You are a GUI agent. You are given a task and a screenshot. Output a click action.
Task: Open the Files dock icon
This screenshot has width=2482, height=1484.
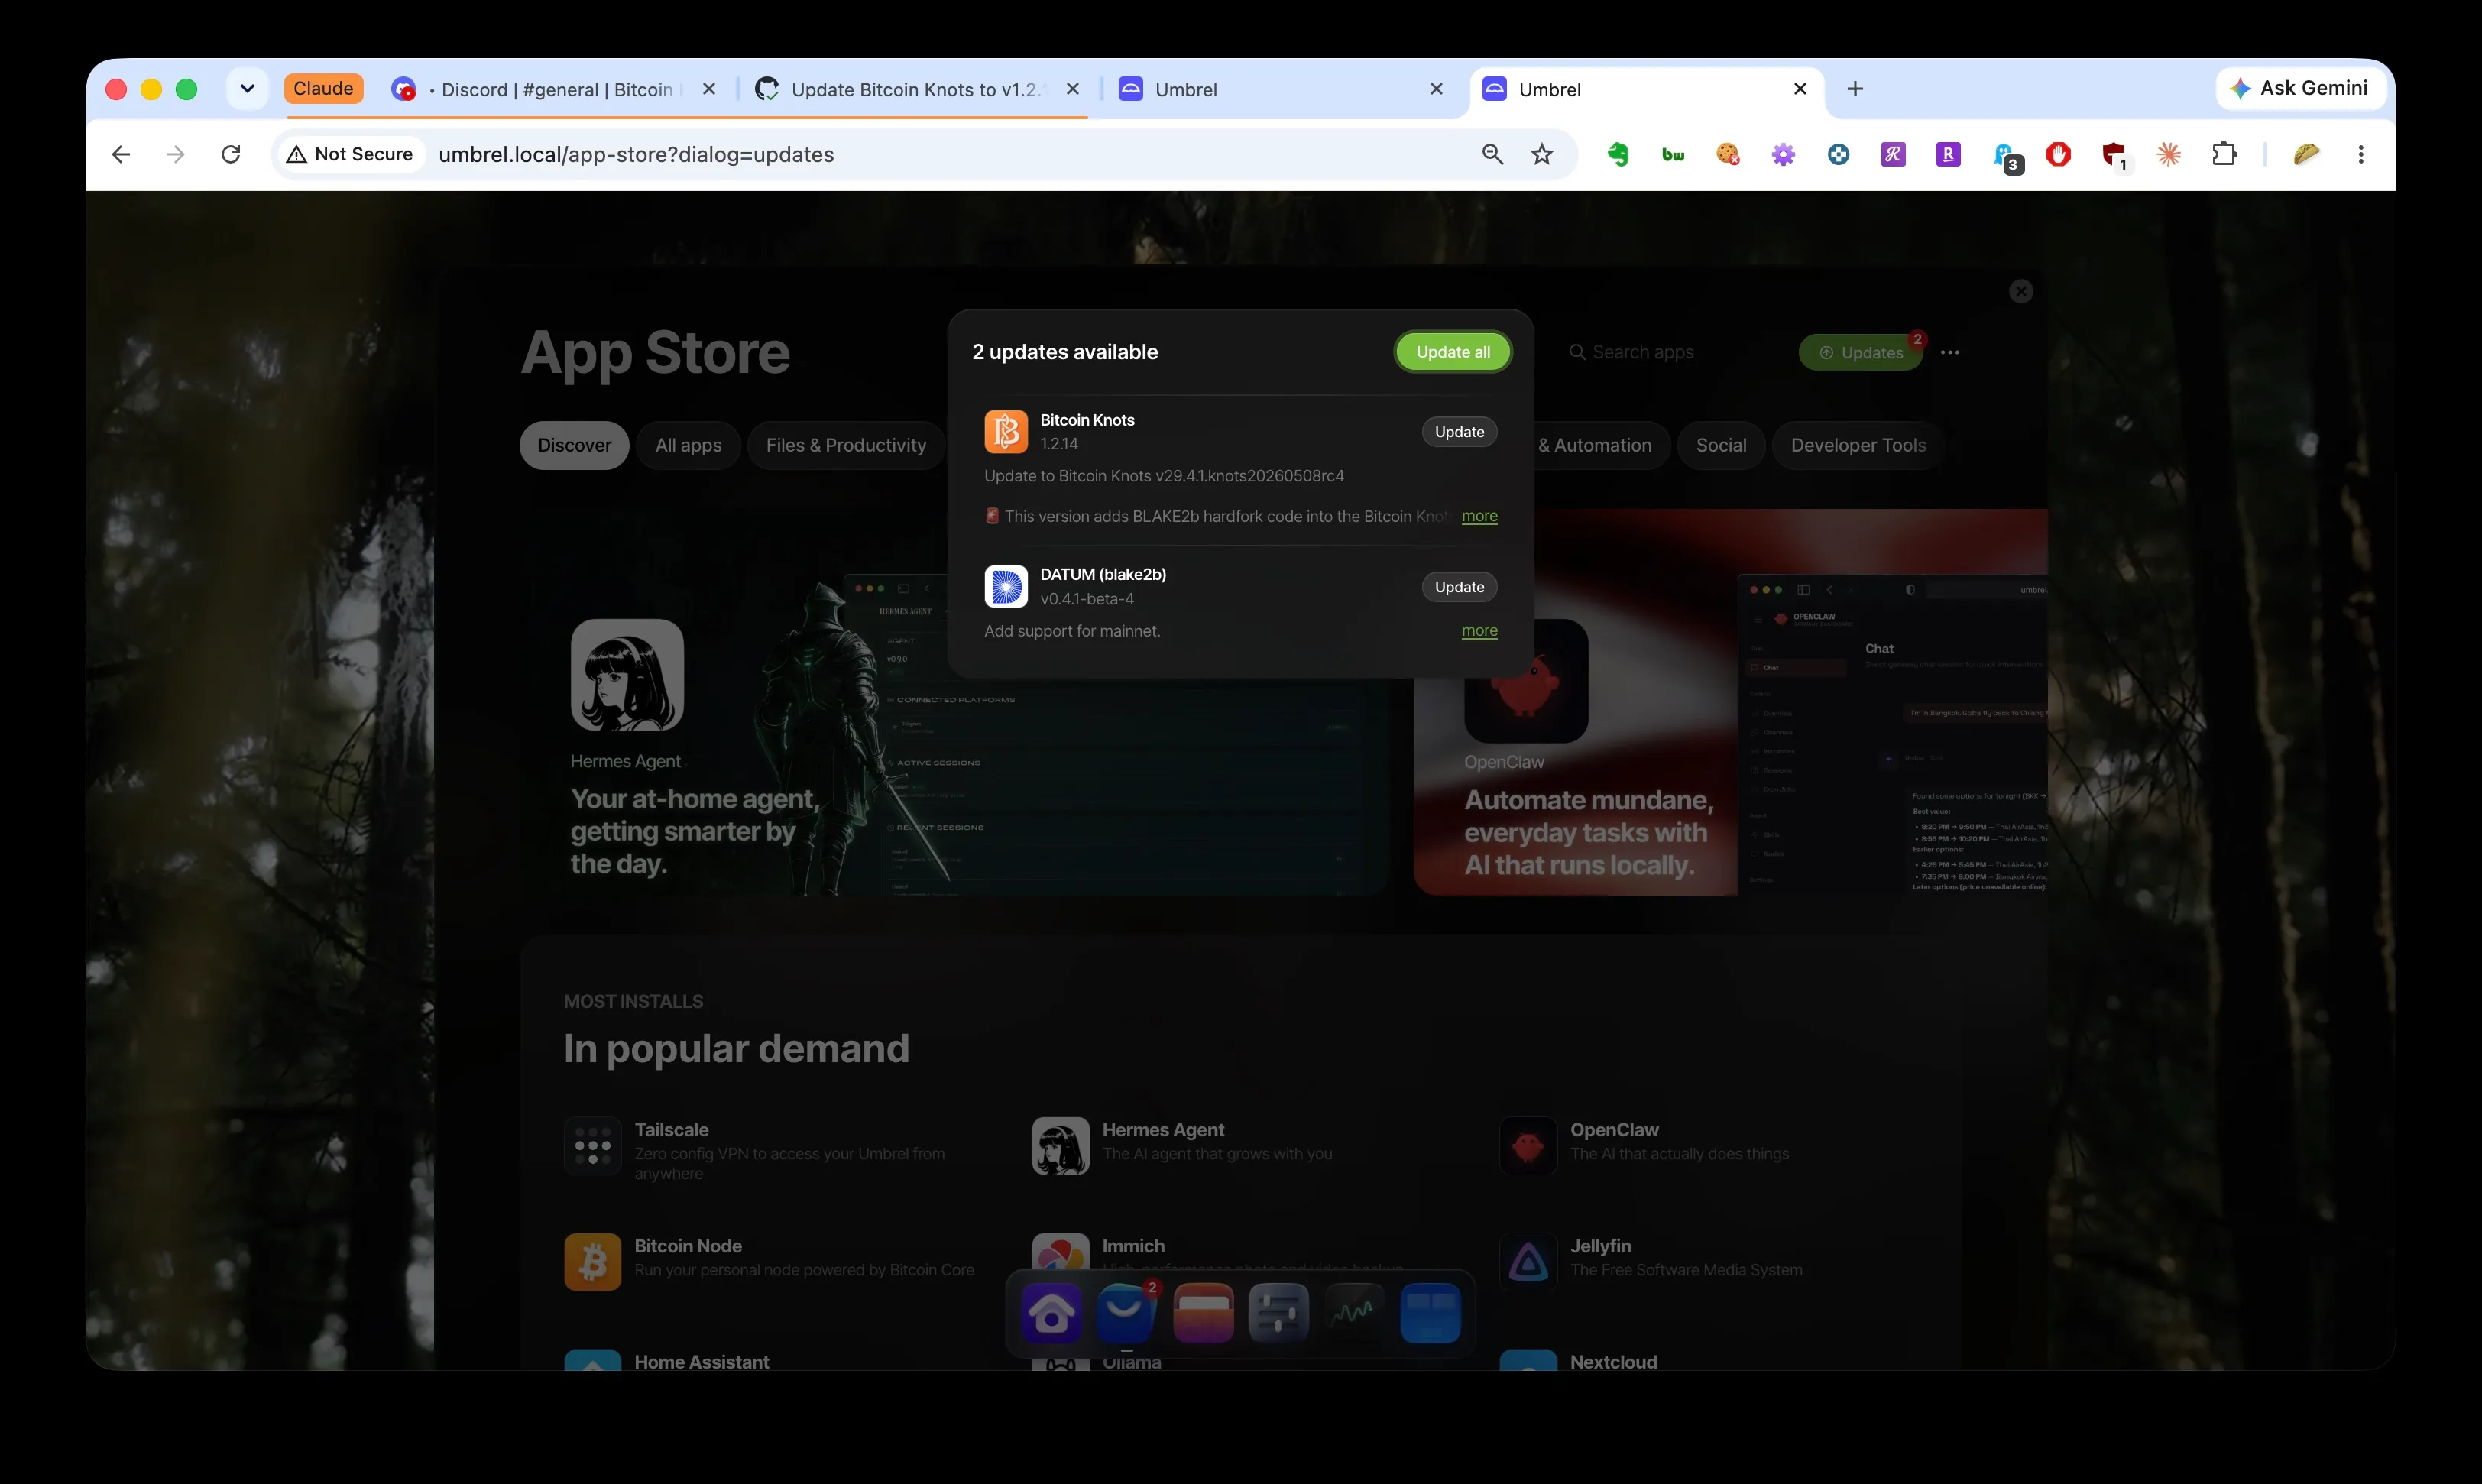coord(1203,1312)
